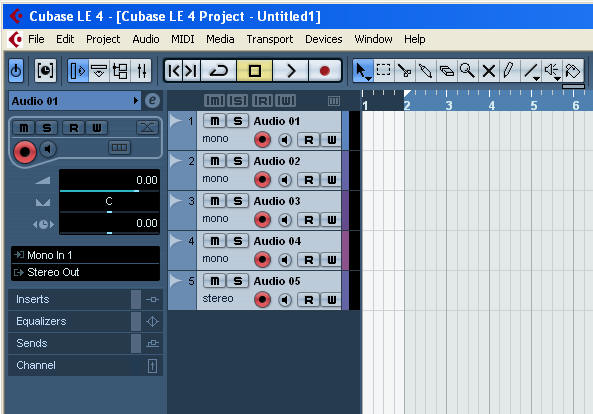Select the Split scissors tool
This screenshot has width=593, height=414.
pyautogui.click(x=404, y=71)
